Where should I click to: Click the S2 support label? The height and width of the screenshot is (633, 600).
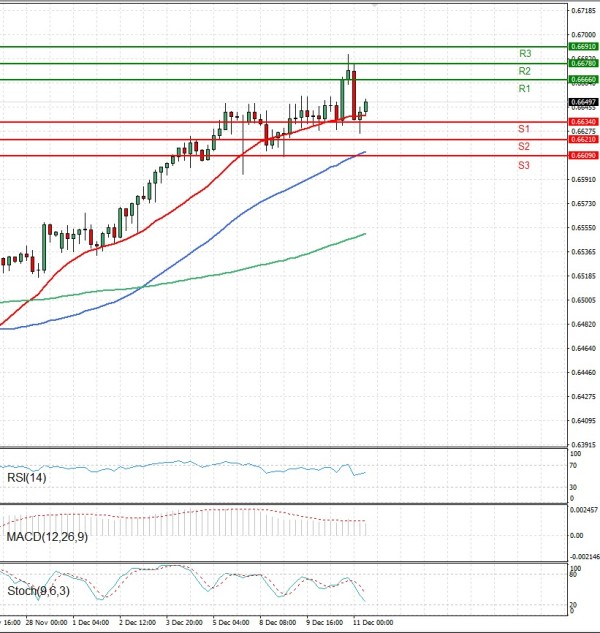(523, 147)
